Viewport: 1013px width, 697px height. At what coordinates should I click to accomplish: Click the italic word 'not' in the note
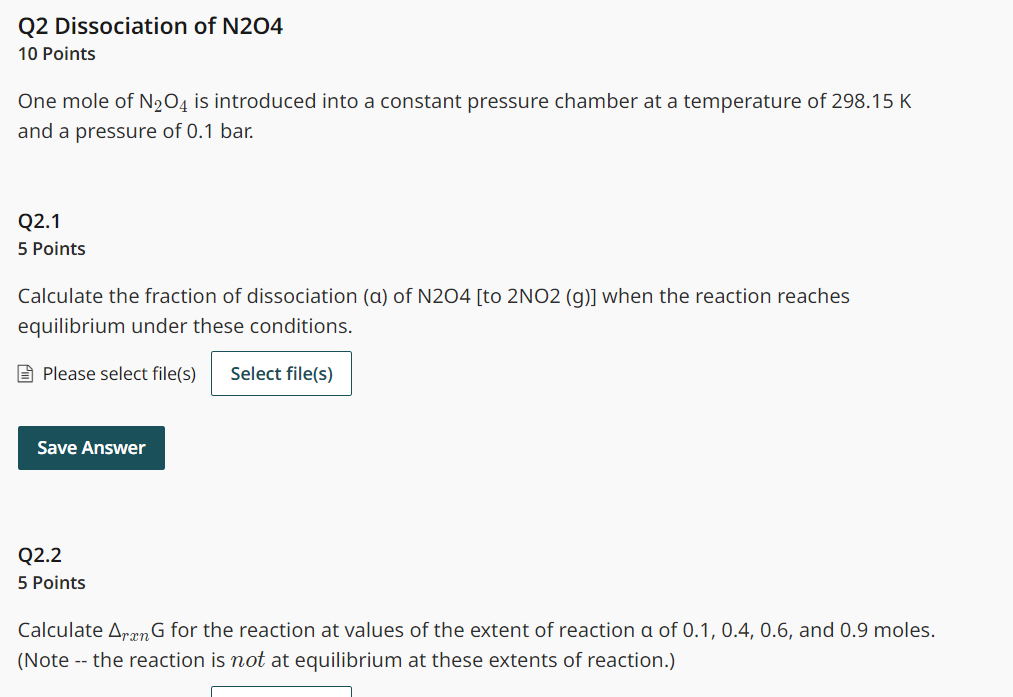[246, 660]
